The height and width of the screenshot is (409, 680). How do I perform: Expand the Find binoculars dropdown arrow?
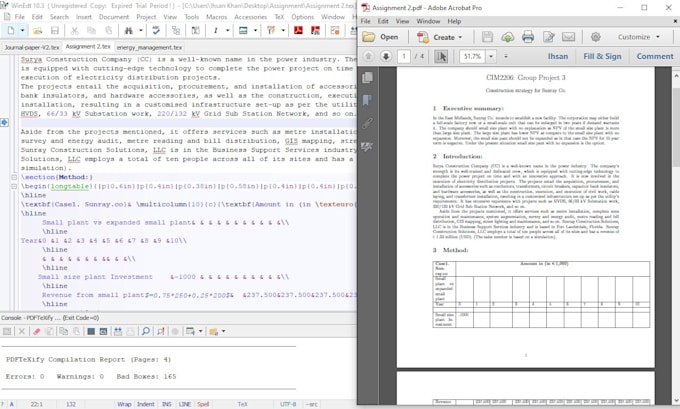click(x=141, y=30)
